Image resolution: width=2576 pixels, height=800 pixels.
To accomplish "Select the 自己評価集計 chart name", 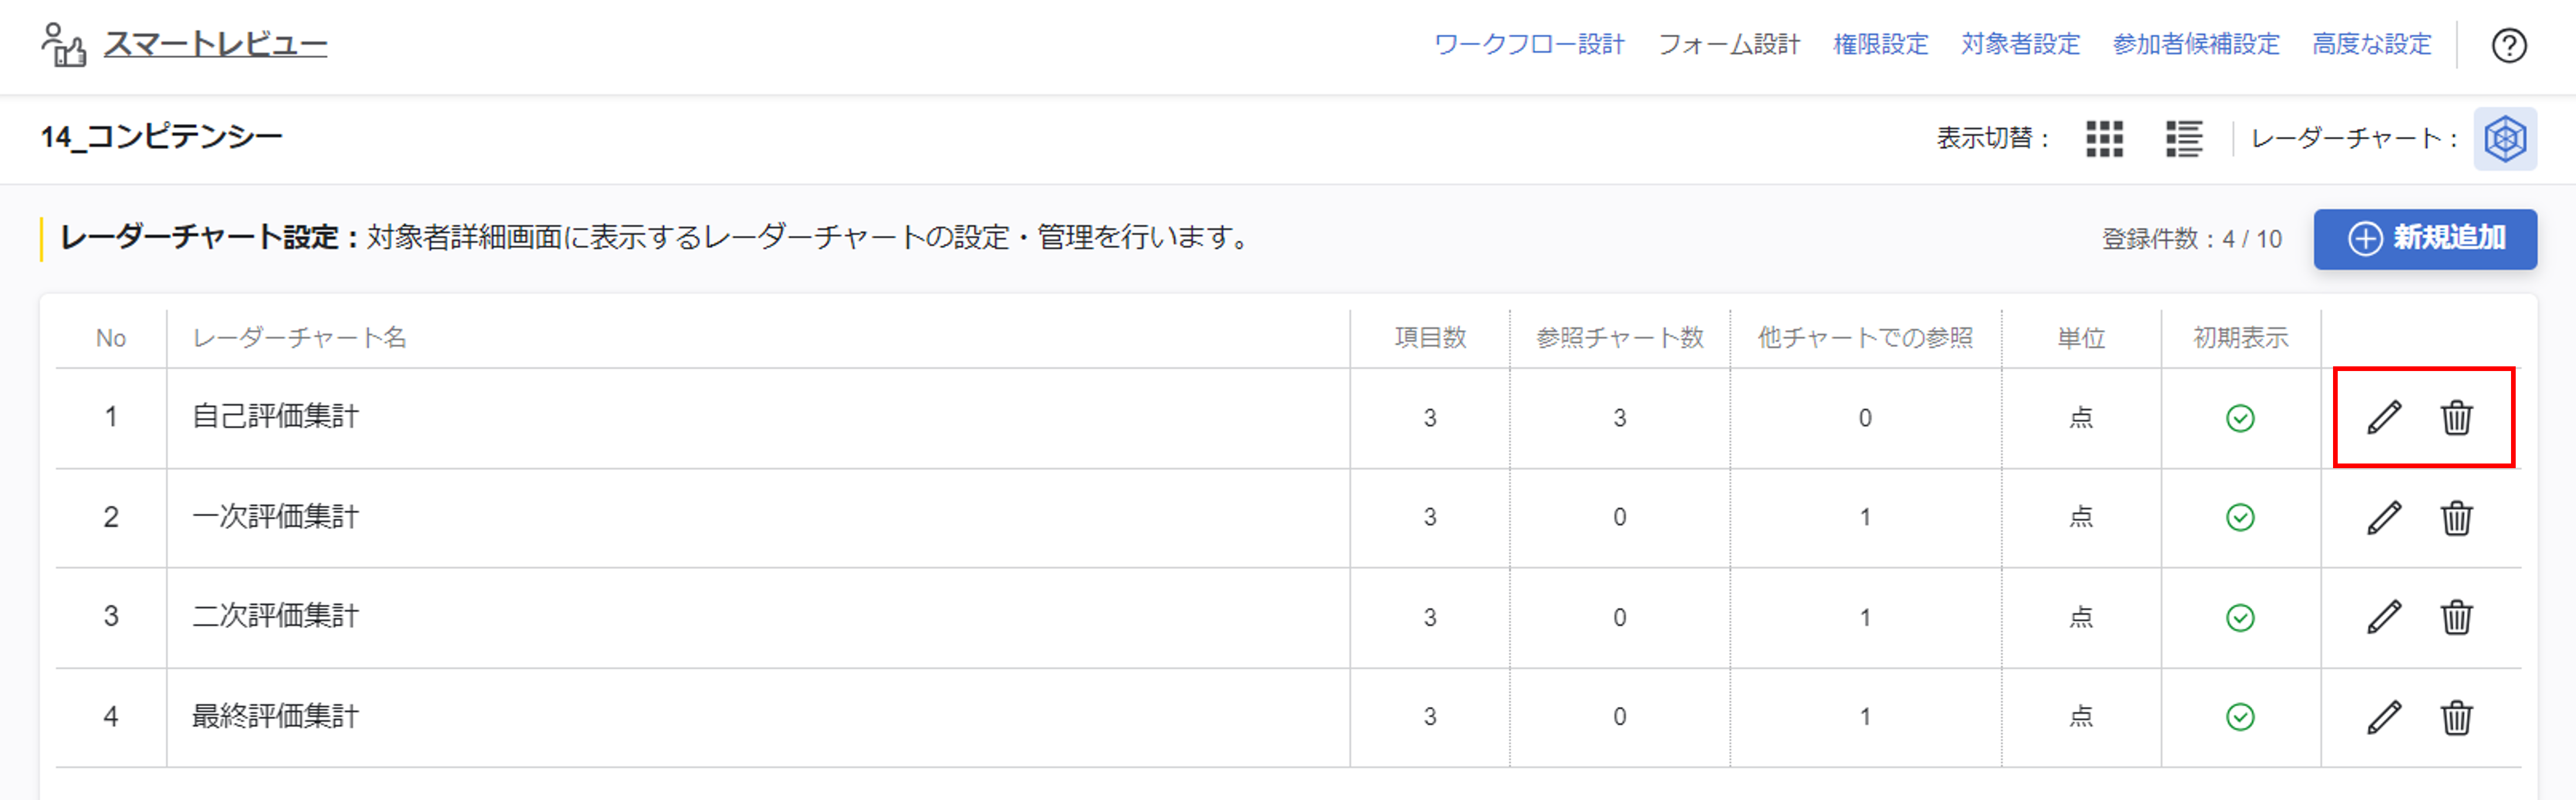I will tap(275, 417).
